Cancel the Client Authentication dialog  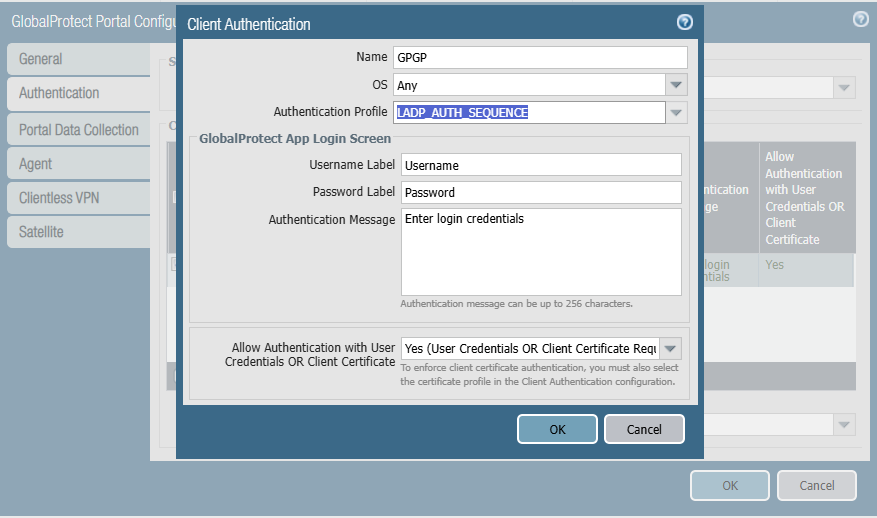pyautogui.click(x=644, y=429)
